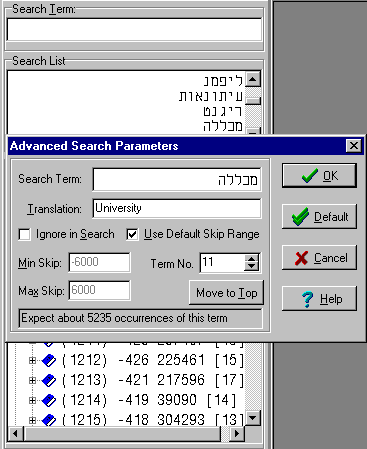Viewport: 367px width, 449px height.
Task: Click the main Search Term input box
Action: click(134, 30)
